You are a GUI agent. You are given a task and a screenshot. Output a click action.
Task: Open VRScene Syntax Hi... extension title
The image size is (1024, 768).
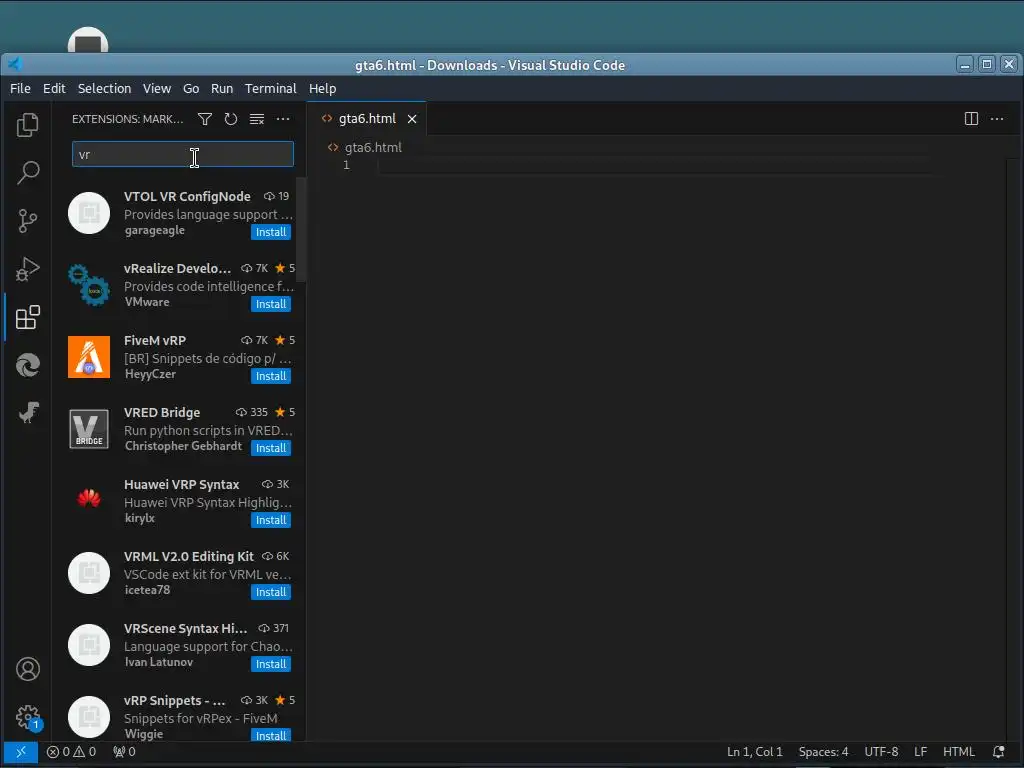point(185,628)
